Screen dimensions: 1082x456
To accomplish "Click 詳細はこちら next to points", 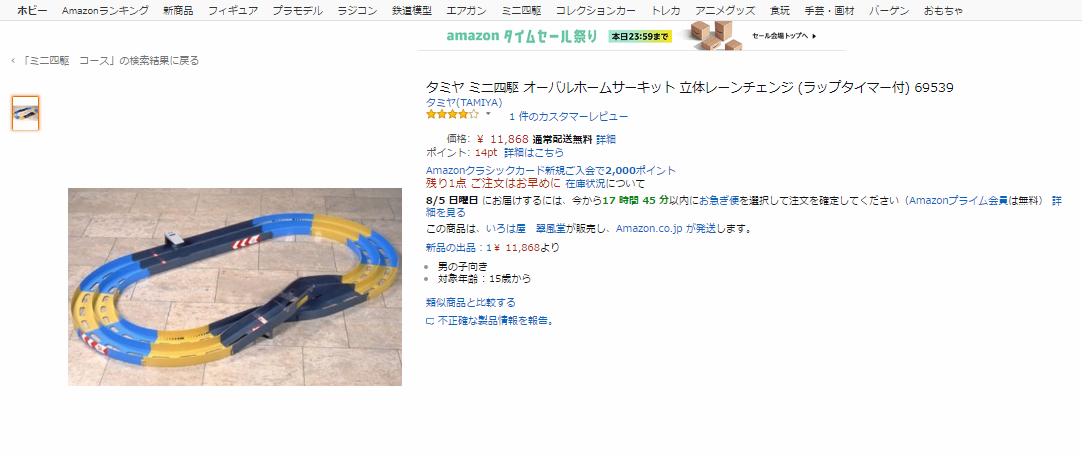I will coord(533,152).
